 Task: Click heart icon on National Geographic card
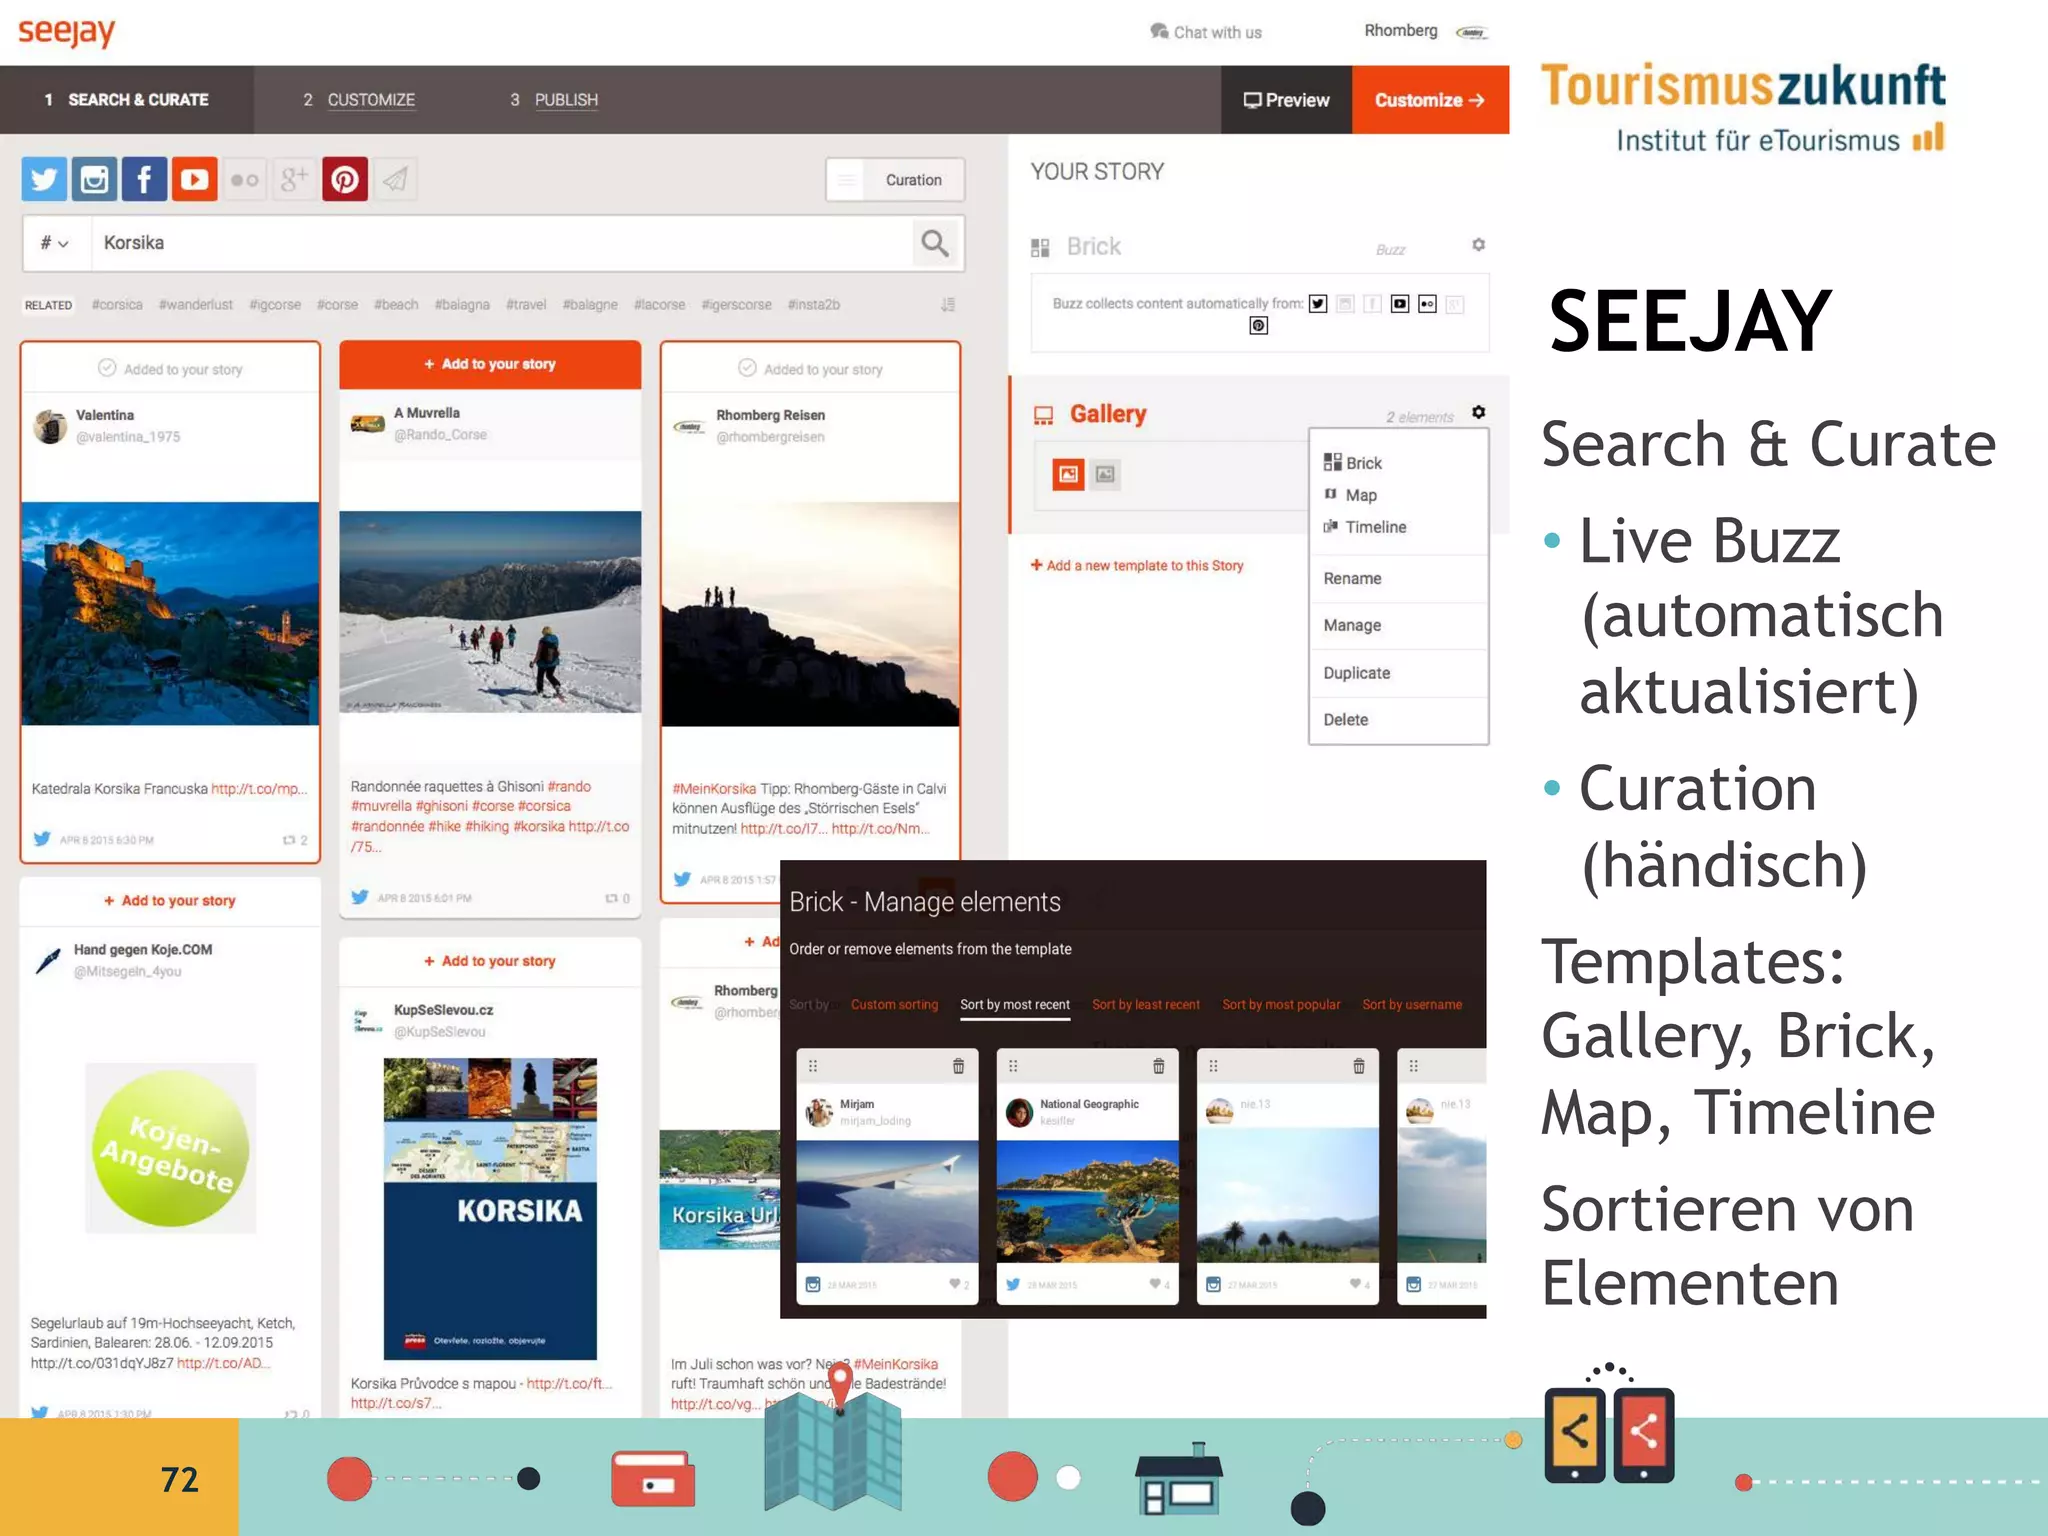[1155, 1284]
